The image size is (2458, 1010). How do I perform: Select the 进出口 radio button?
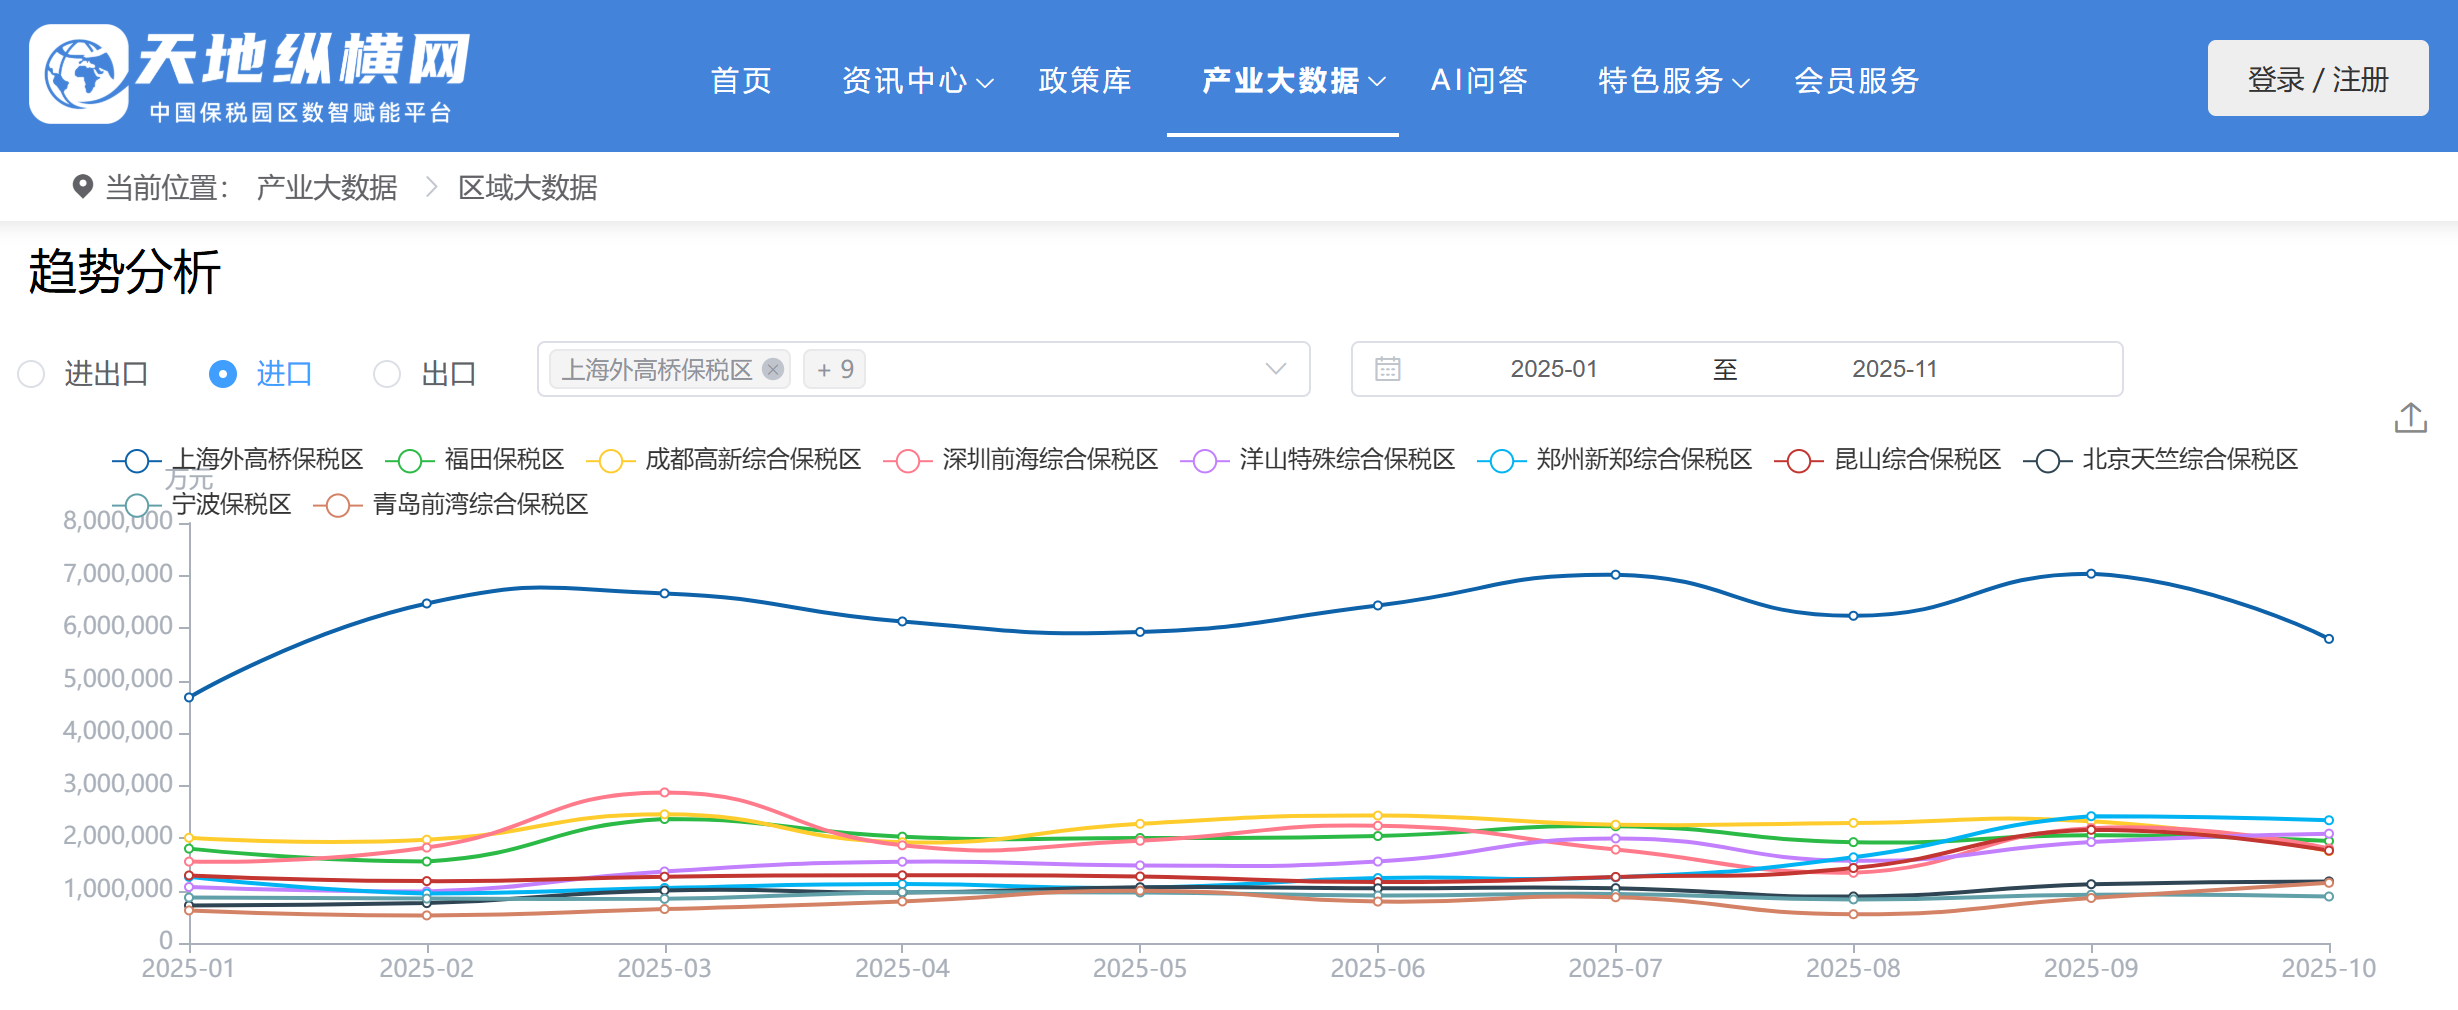pos(32,374)
